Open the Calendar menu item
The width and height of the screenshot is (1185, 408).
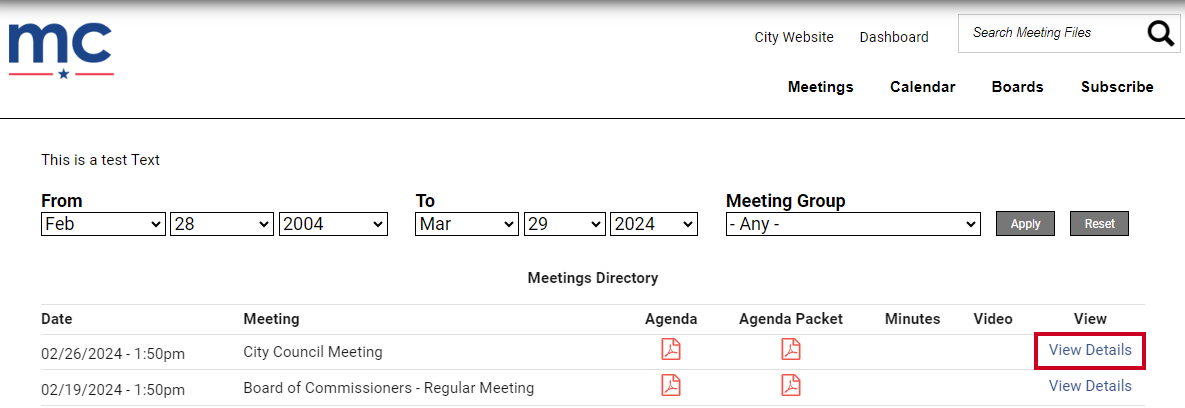pyautogui.click(x=923, y=87)
